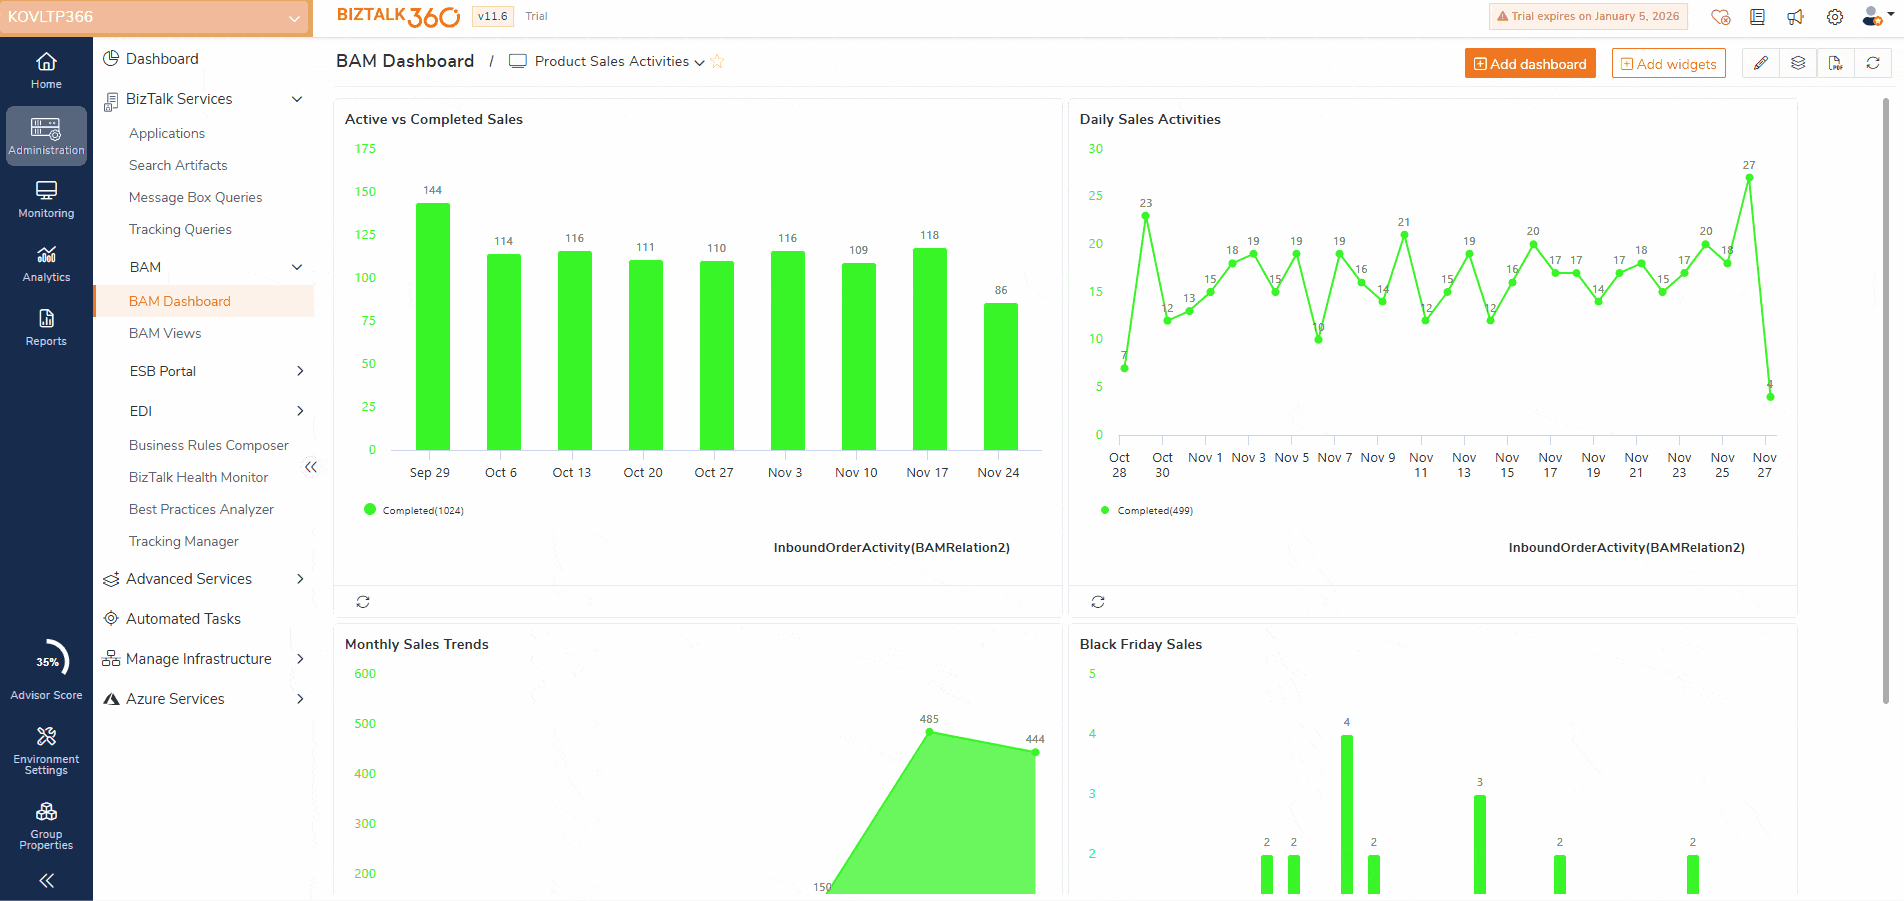Favorite Product Sales Activities using the star
The width and height of the screenshot is (1904, 901).
[x=717, y=61]
